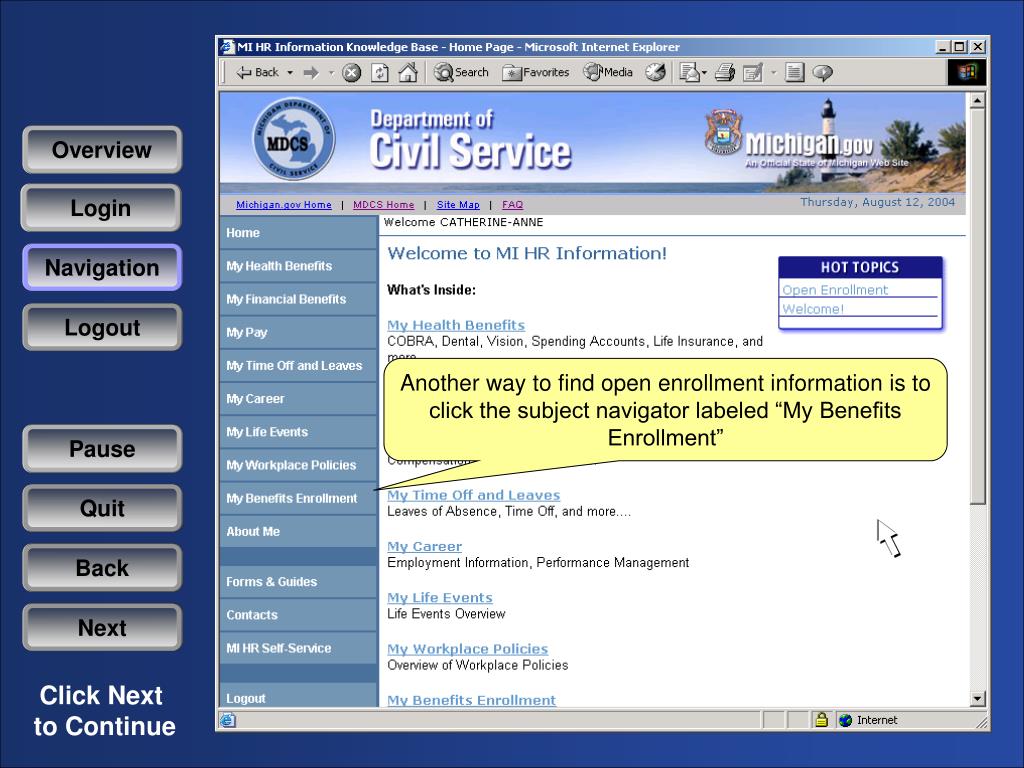The width and height of the screenshot is (1024, 768).
Task: Click the browser Back arrow button
Action: pos(257,72)
